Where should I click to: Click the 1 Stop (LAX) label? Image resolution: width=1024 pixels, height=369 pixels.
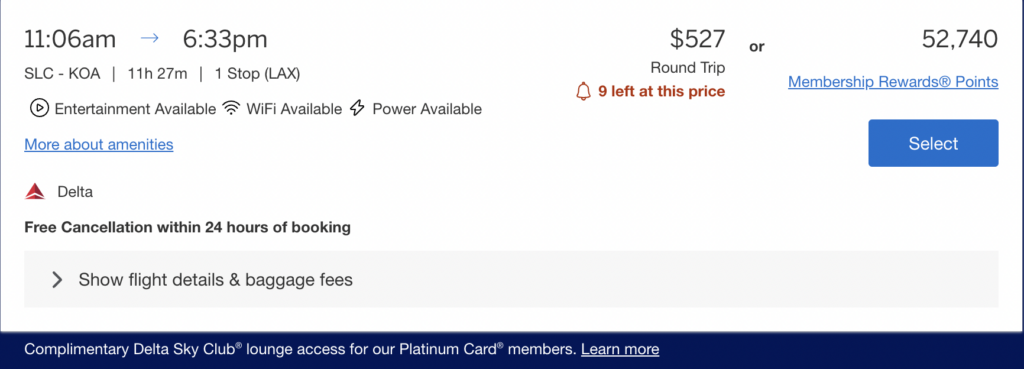(x=257, y=74)
